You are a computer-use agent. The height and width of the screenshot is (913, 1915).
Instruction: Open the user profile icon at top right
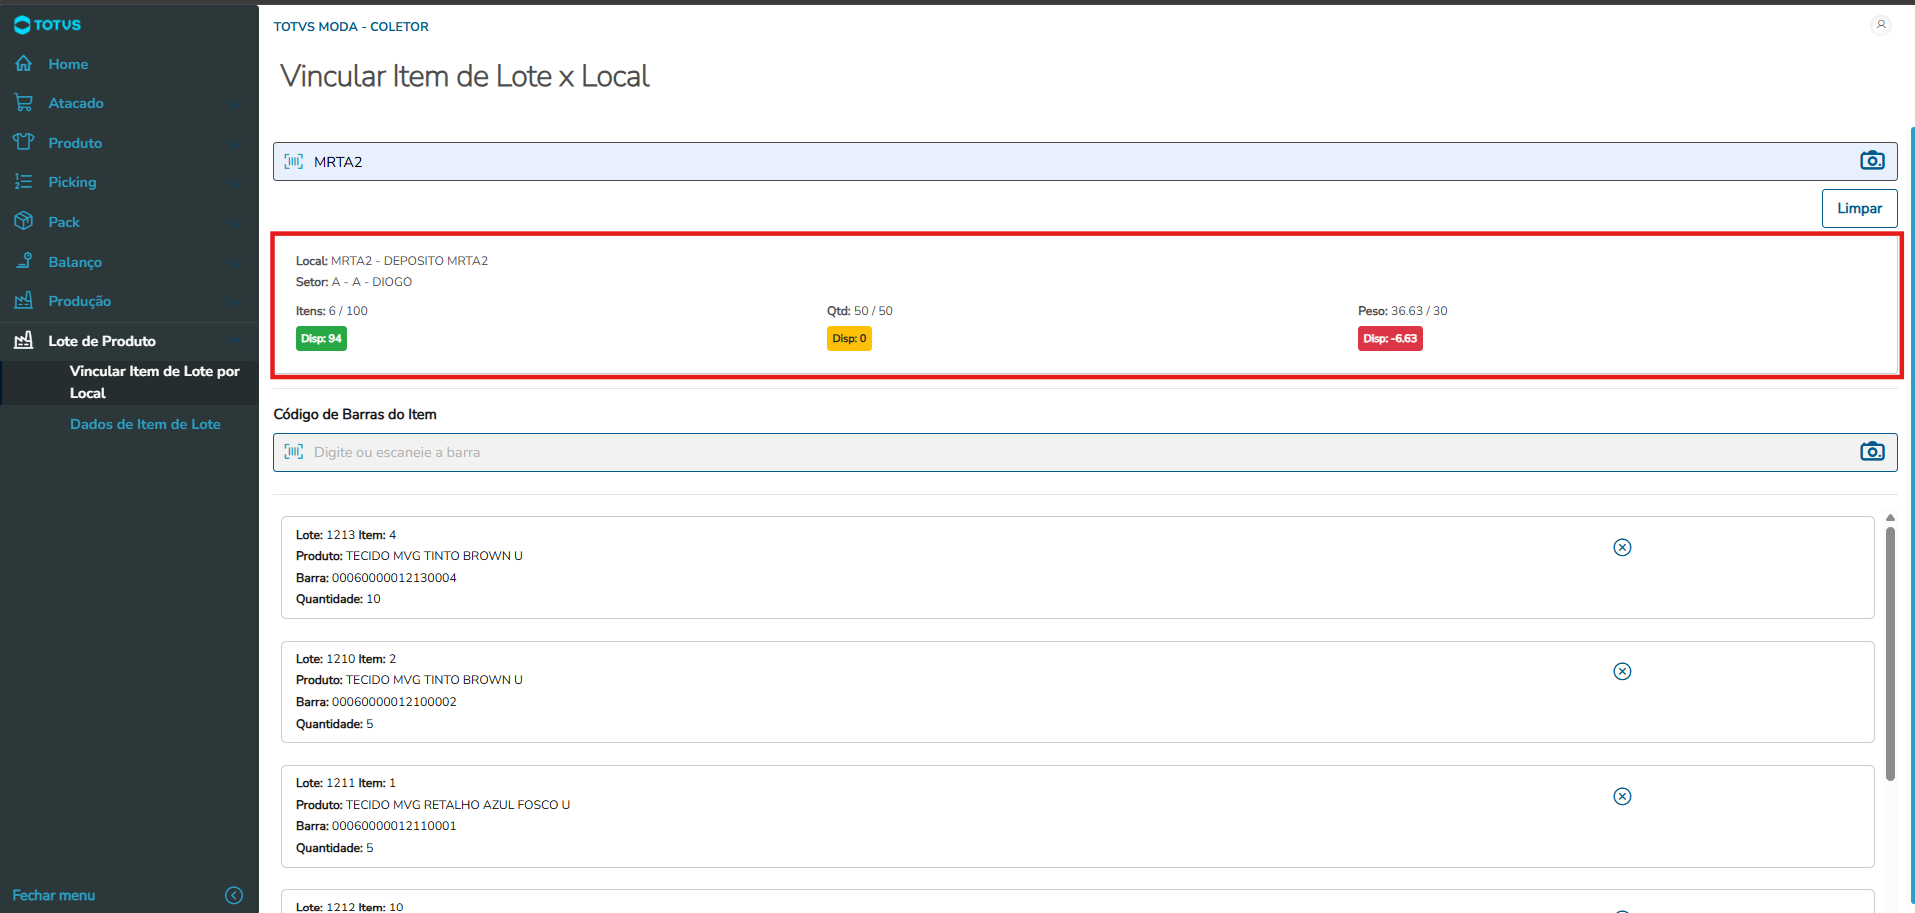[1881, 25]
